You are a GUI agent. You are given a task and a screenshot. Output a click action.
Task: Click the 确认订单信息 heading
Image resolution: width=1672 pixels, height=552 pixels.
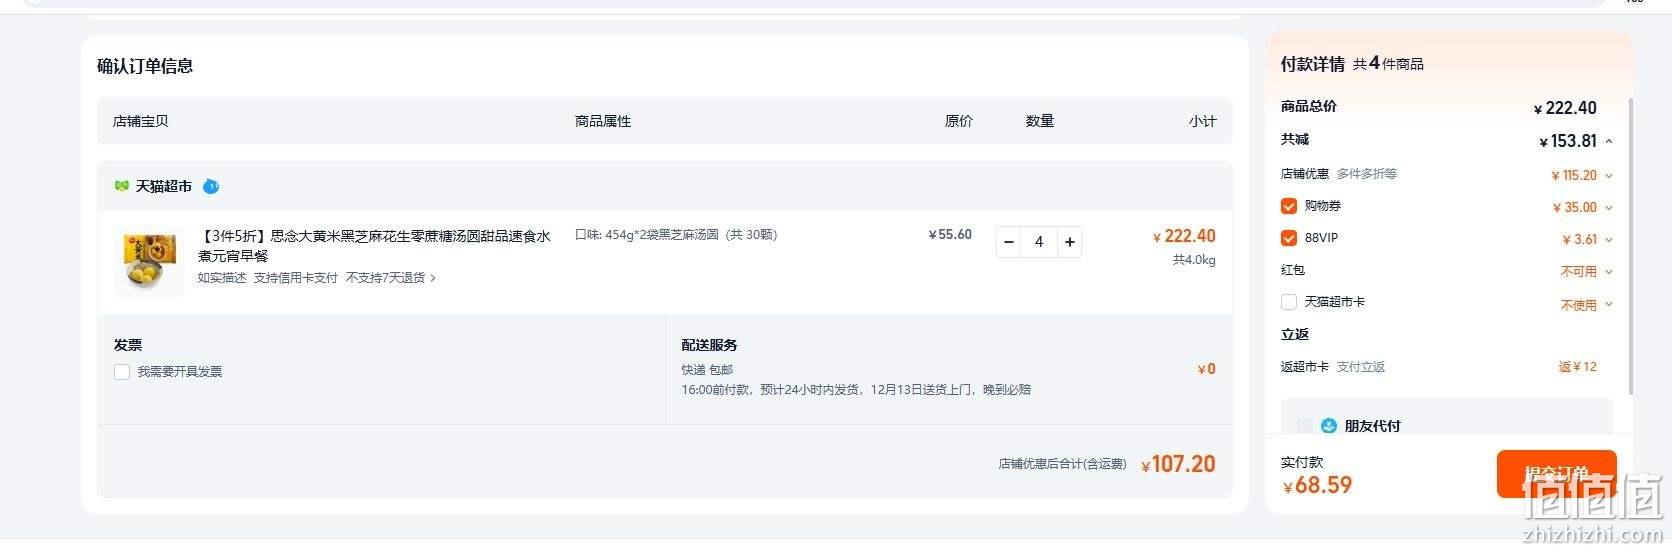pos(145,66)
